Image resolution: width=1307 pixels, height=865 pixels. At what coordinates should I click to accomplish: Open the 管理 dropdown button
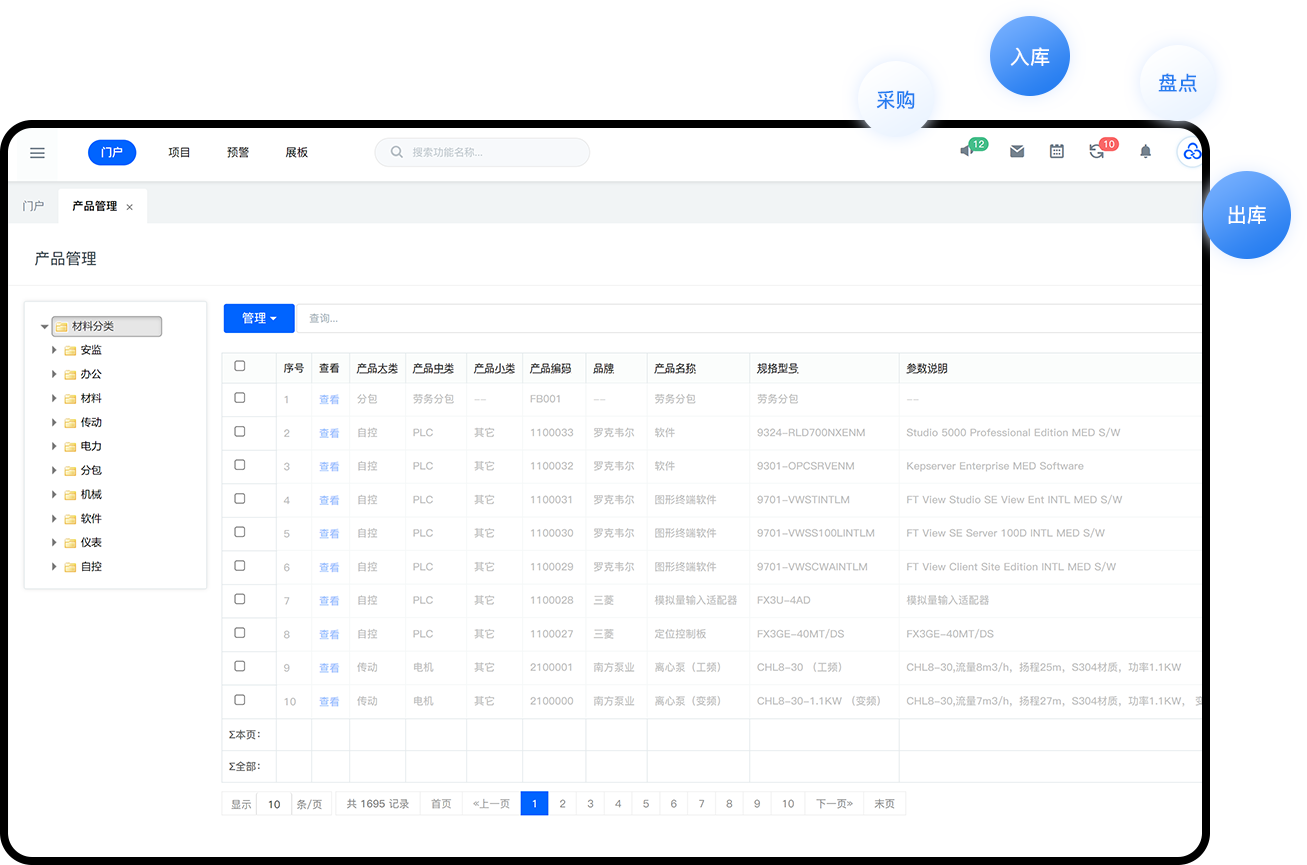coord(259,318)
